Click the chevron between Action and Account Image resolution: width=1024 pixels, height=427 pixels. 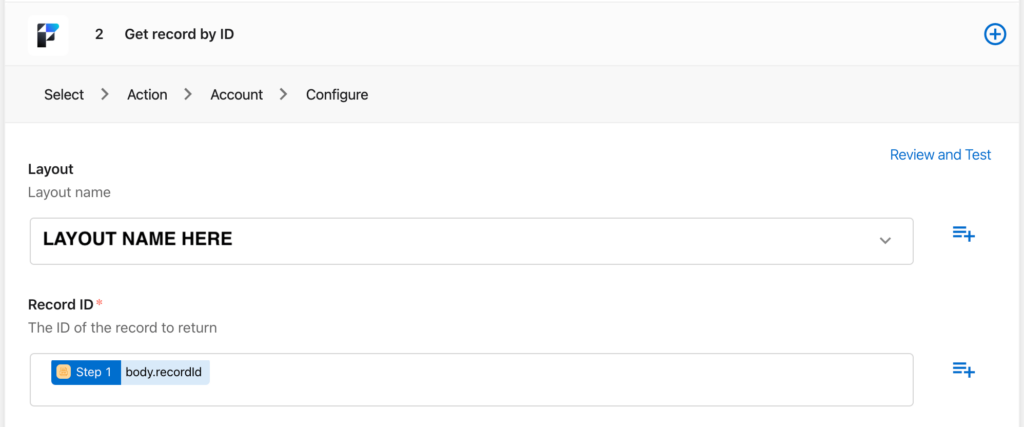point(188,95)
